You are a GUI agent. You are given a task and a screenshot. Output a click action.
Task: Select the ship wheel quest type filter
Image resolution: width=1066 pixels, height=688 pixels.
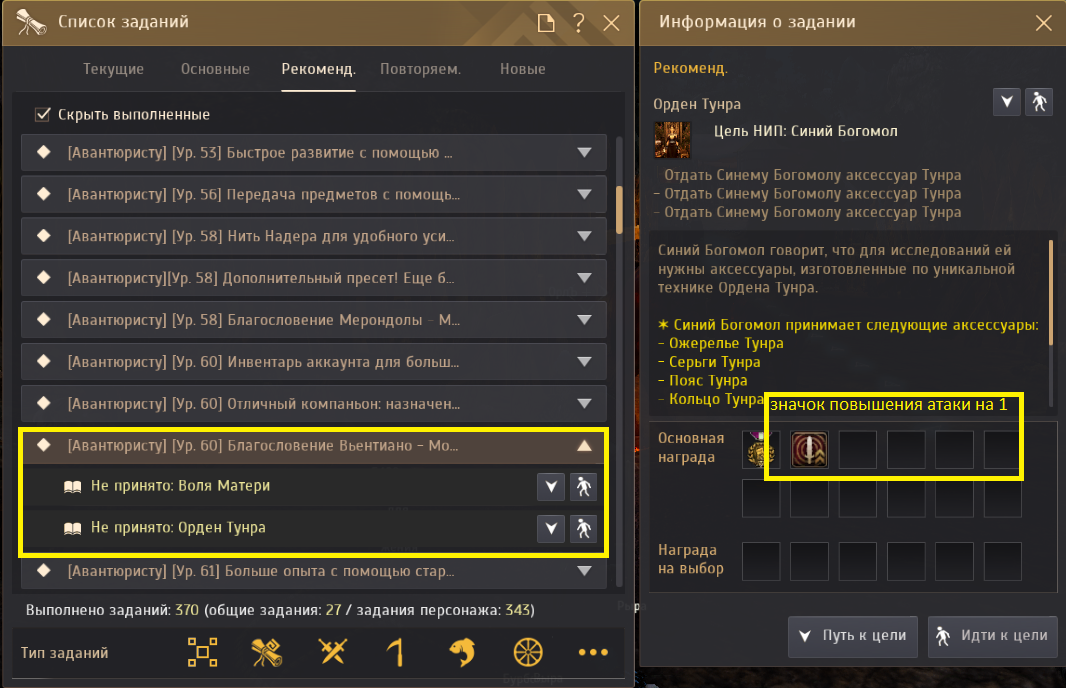pos(528,653)
